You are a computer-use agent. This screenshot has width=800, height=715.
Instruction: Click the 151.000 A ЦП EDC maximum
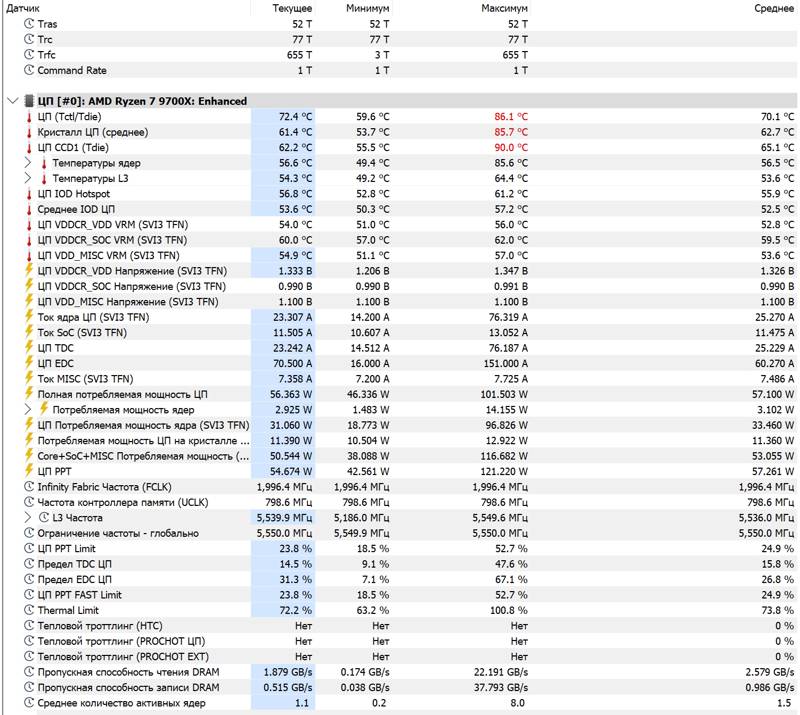pyautogui.click(x=506, y=363)
